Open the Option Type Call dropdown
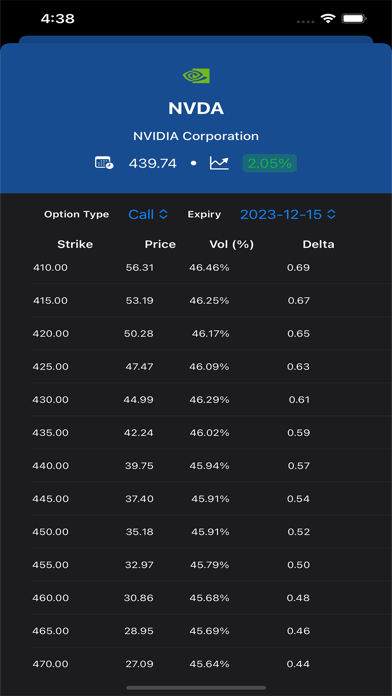Screen dimensions: 392x696 pyautogui.click(x=148, y=214)
